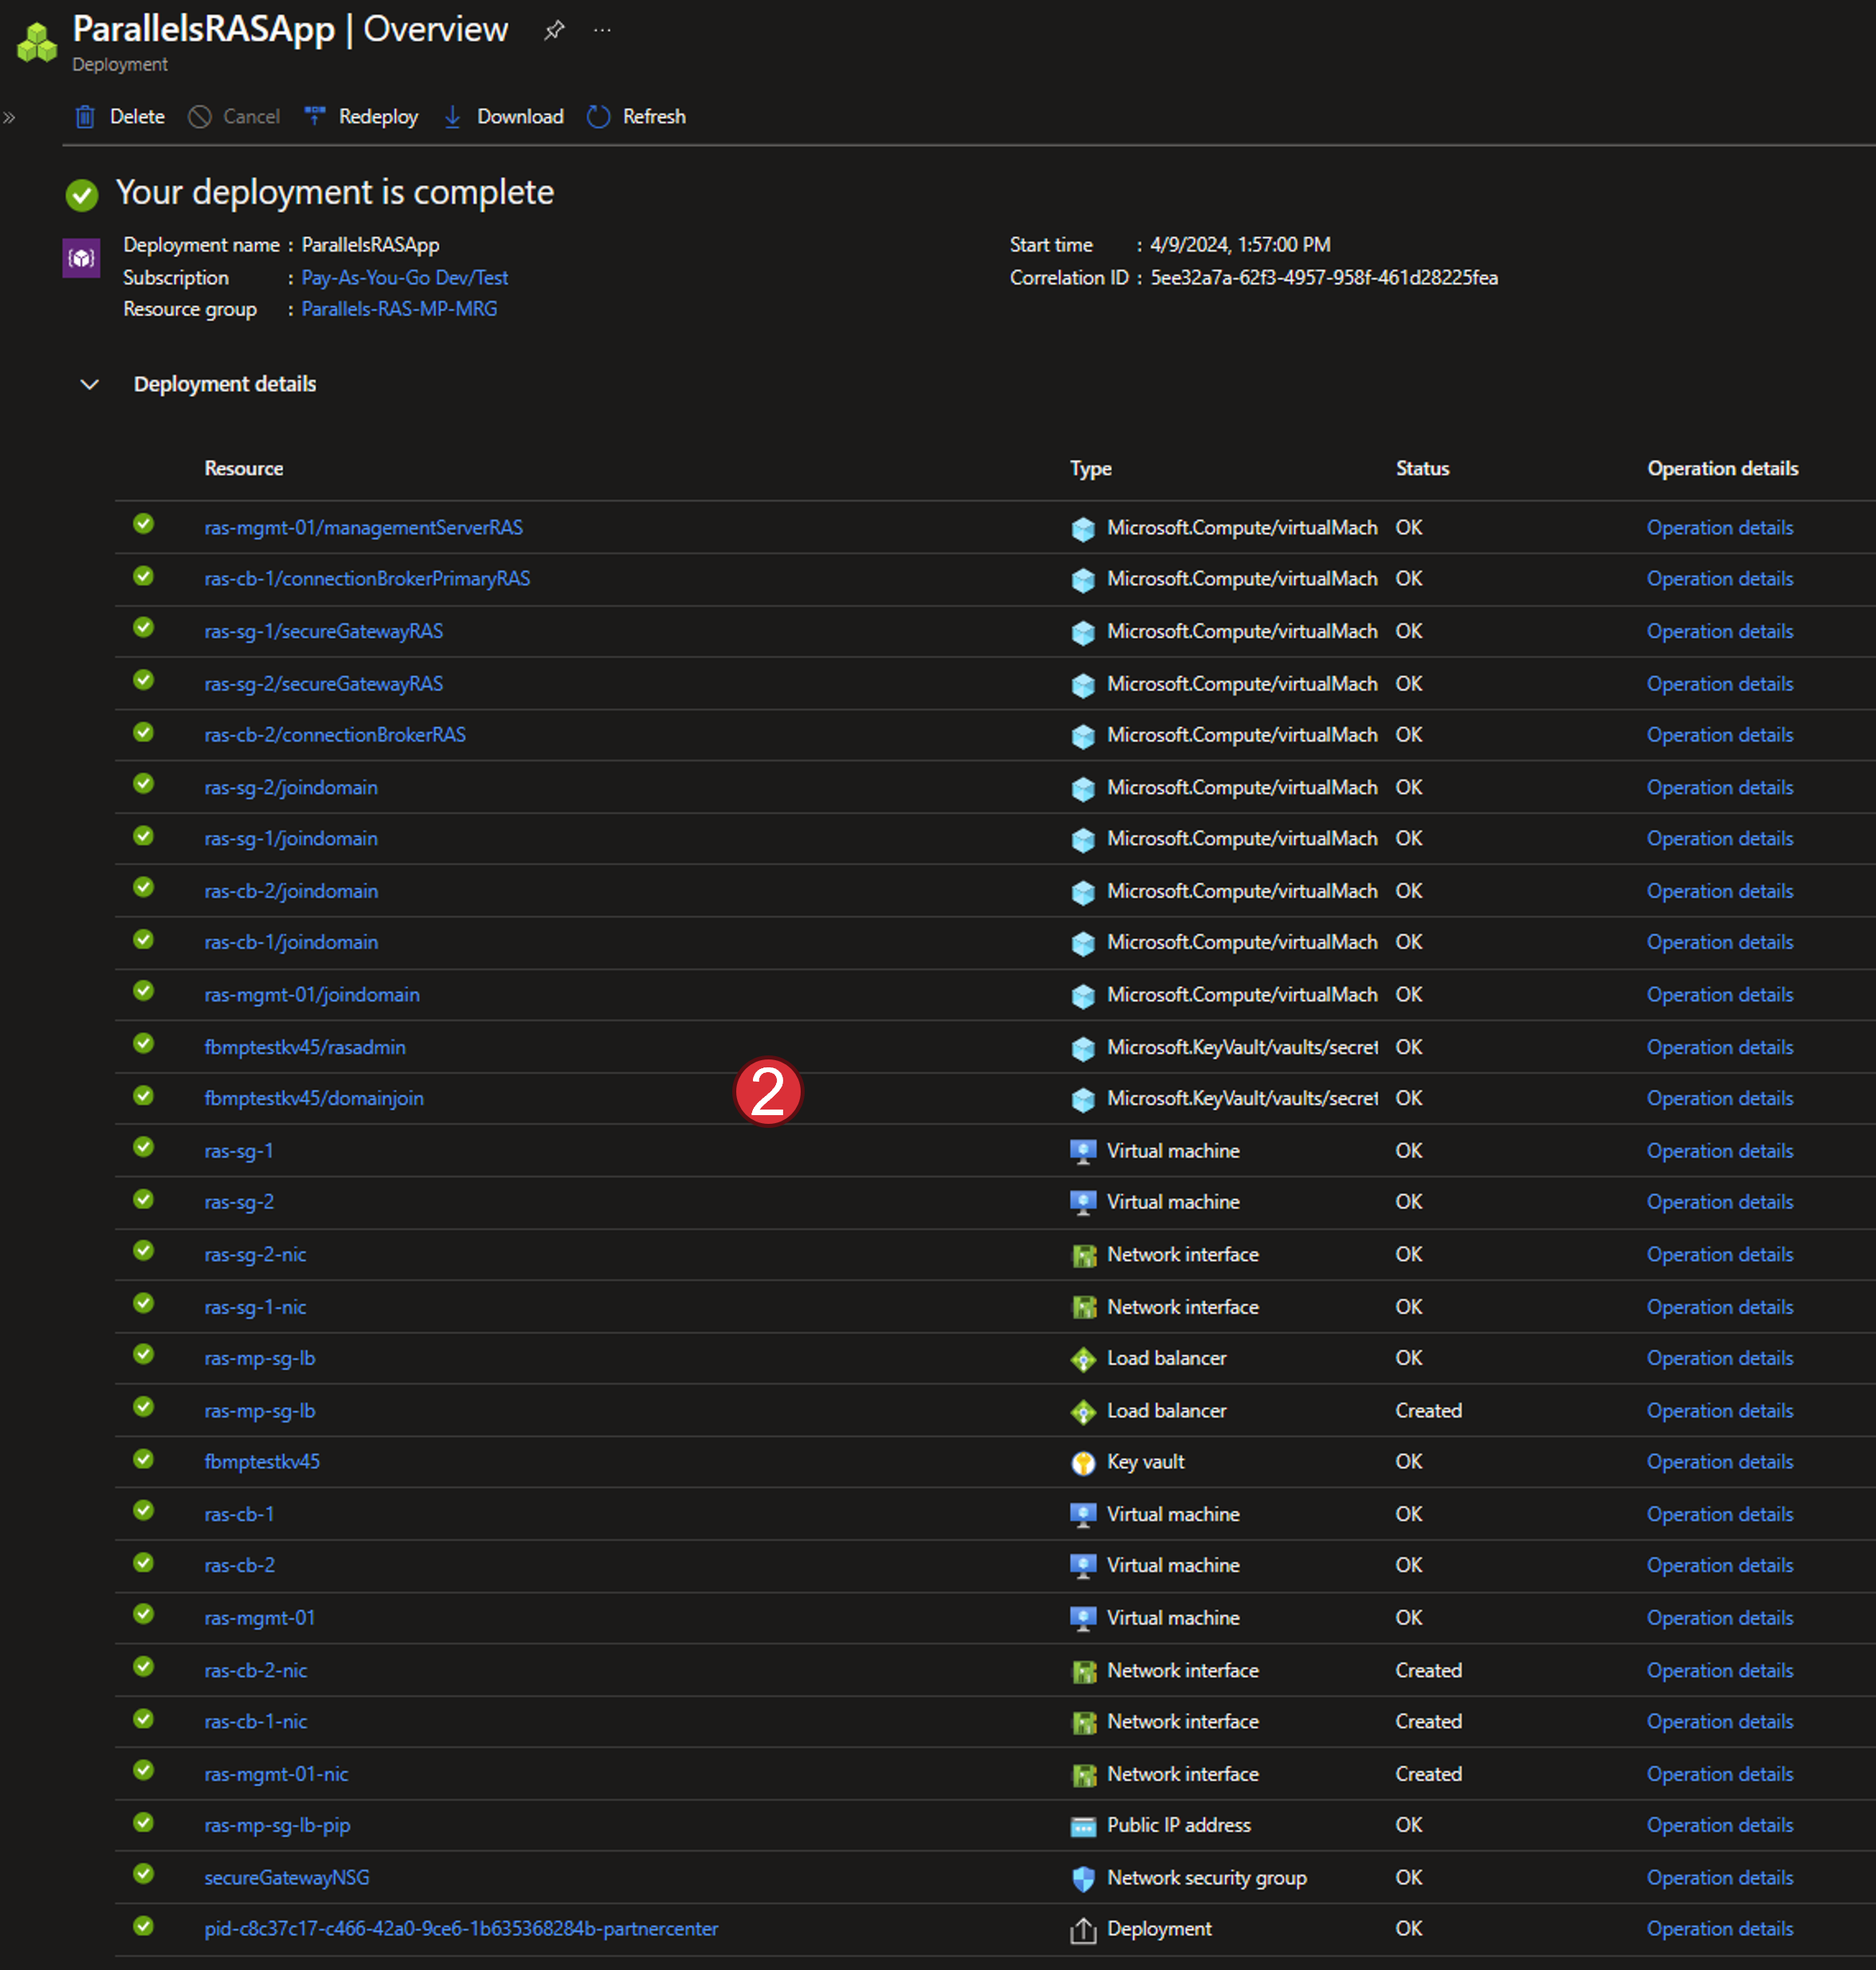Click the purple deployment cube icon

click(x=81, y=258)
